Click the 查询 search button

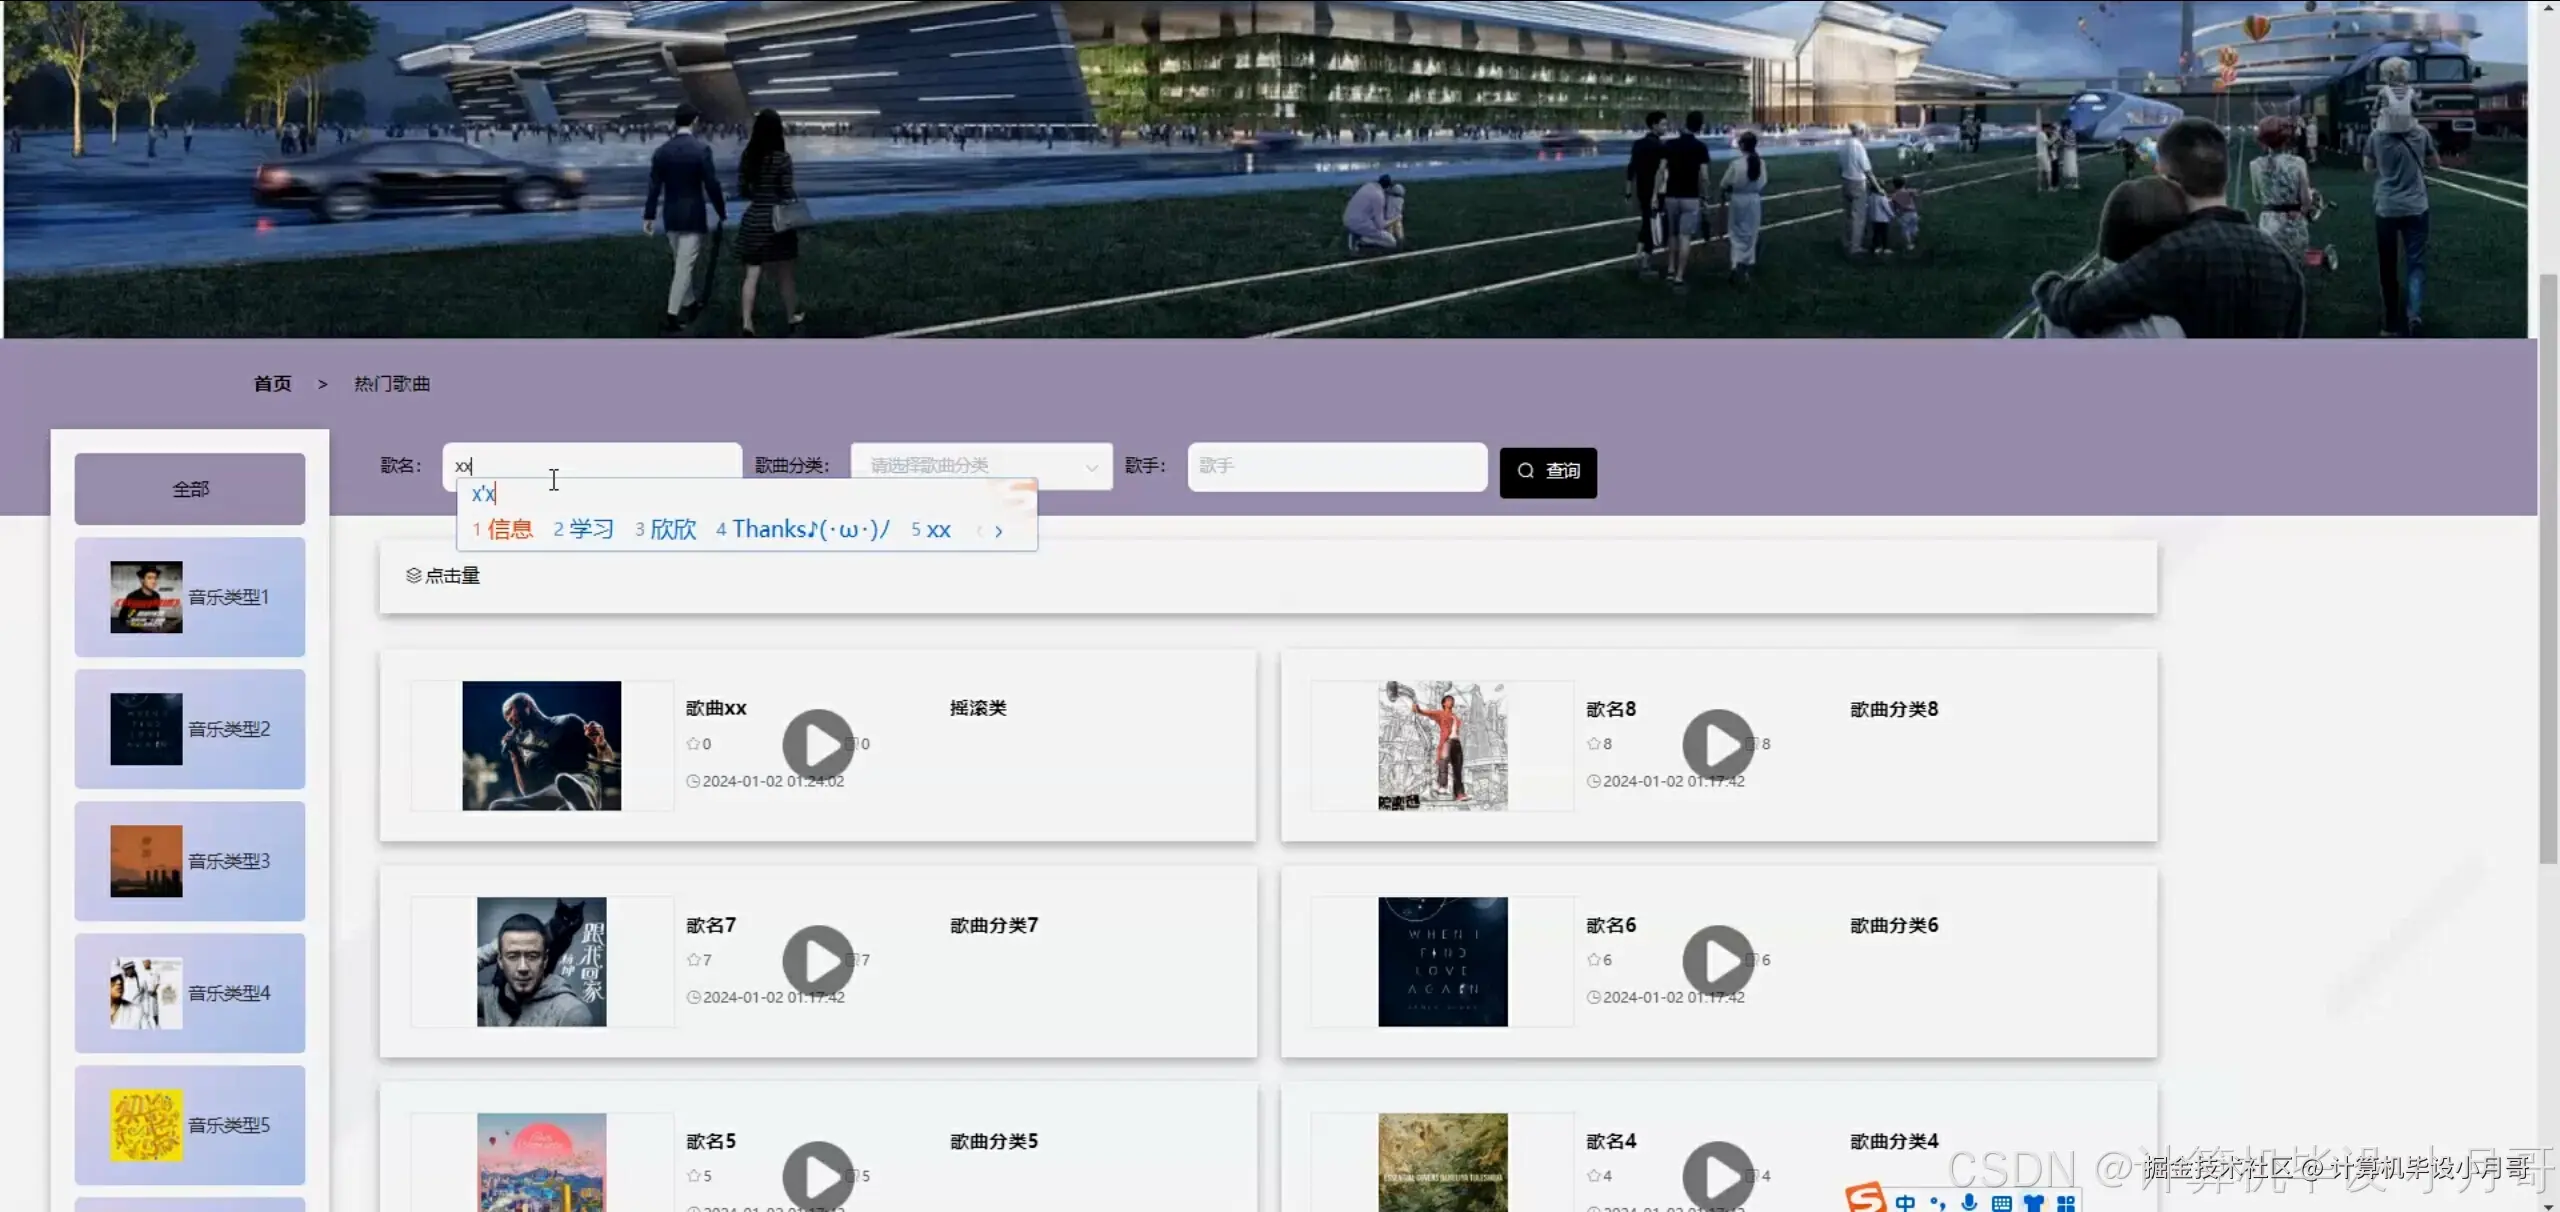(x=1547, y=472)
